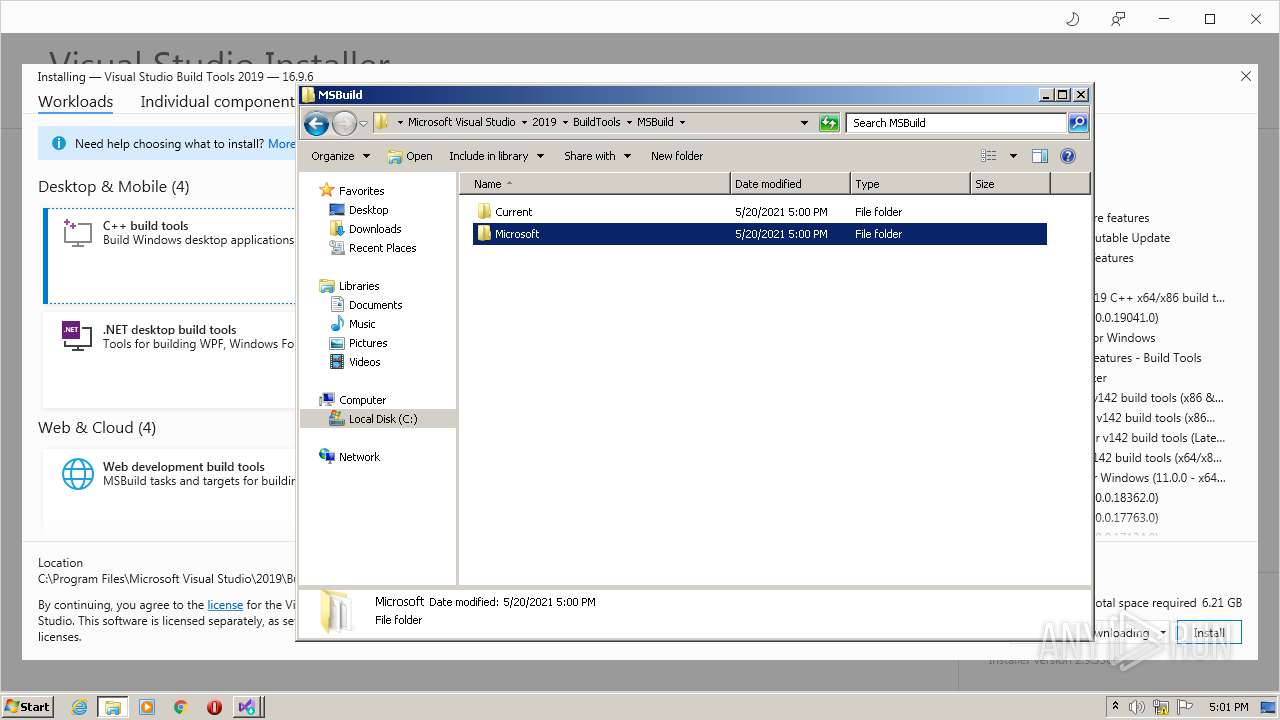Select the Current folder row
The image size is (1280, 720).
[x=760, y=212]
